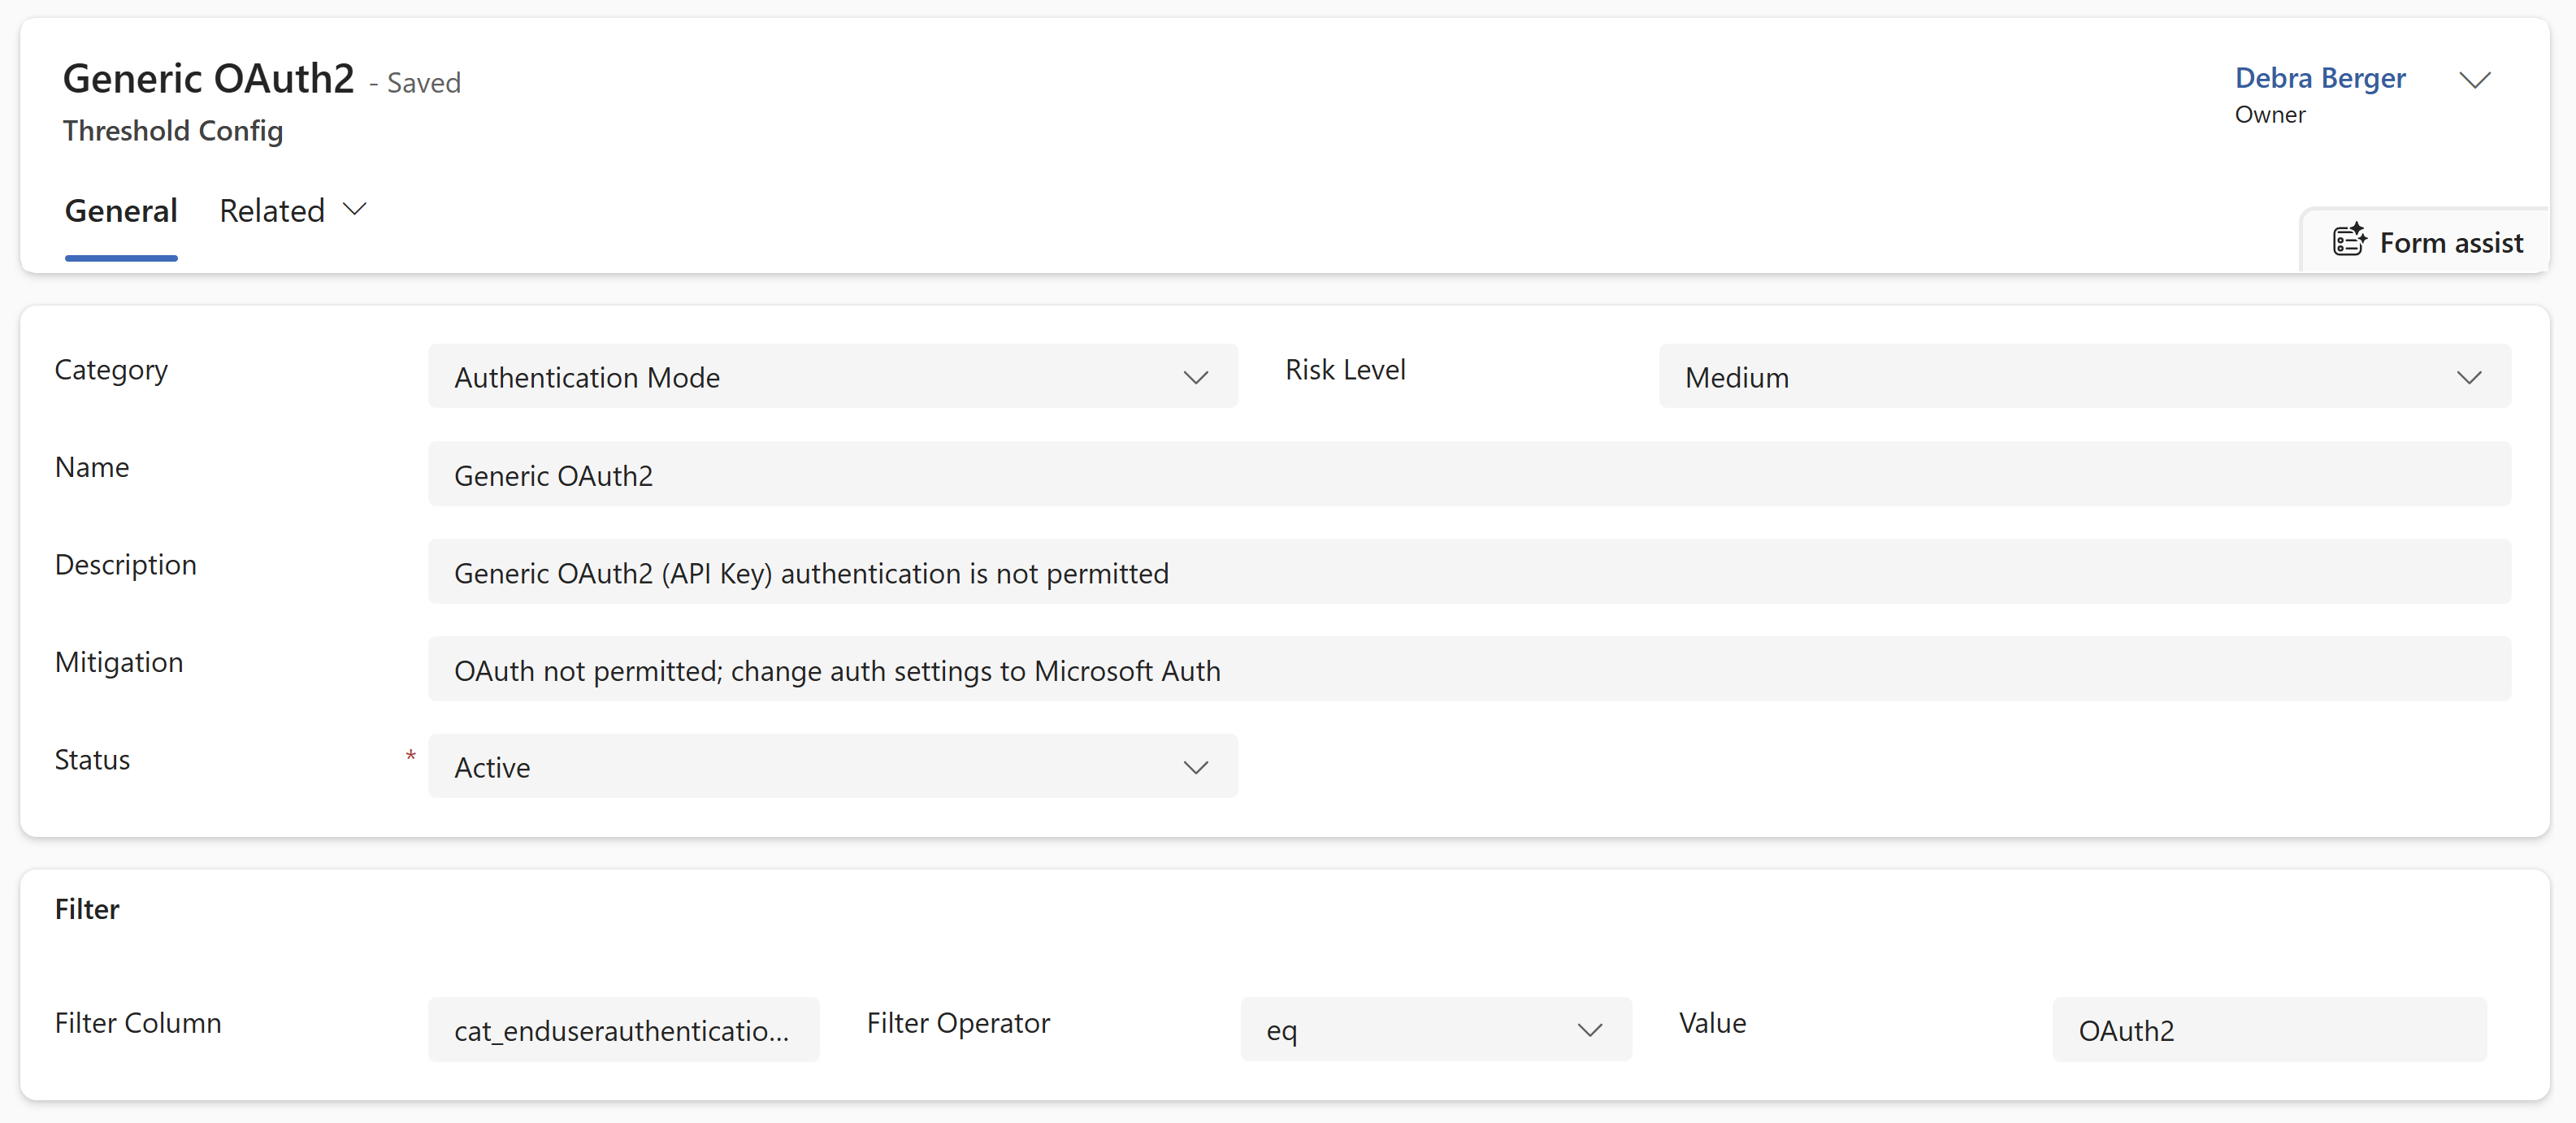The height and width of the screenshot is (1123, 2576).
Task: Expand the header chevron beside Debra Berger
Action: pos(2474,80)
